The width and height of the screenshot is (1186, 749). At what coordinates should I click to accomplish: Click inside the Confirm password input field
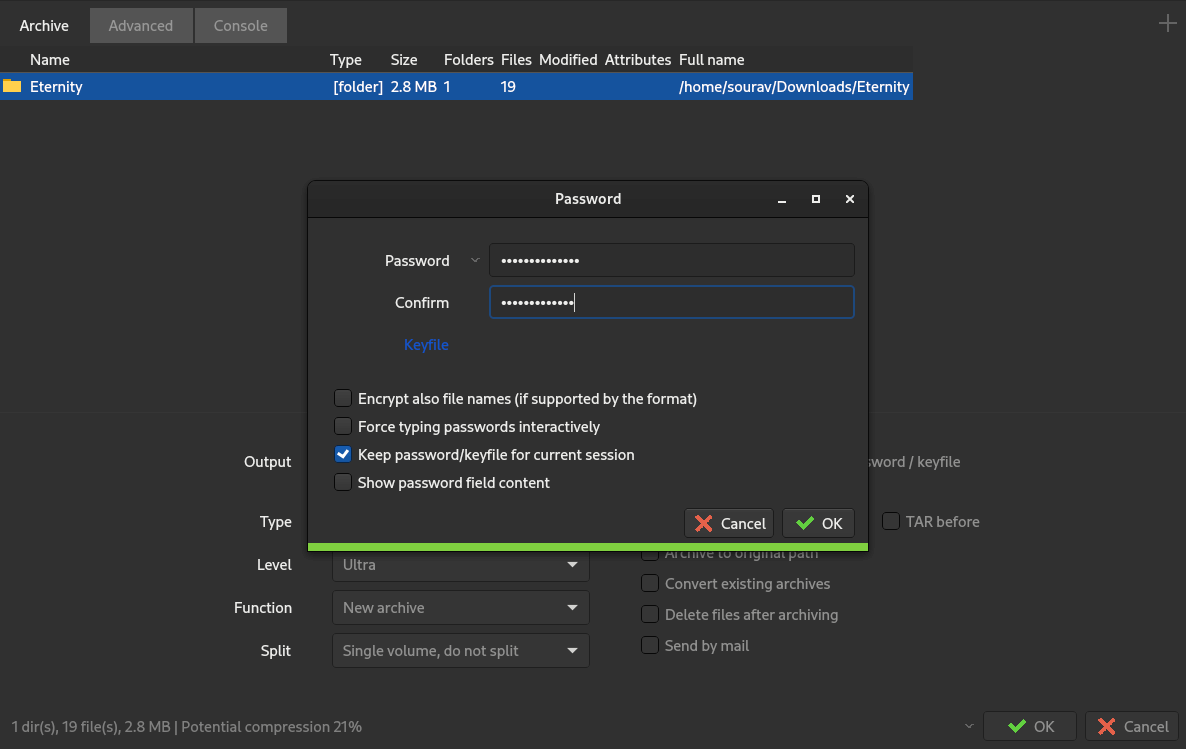pyautogui.click(x=671, y=301)
